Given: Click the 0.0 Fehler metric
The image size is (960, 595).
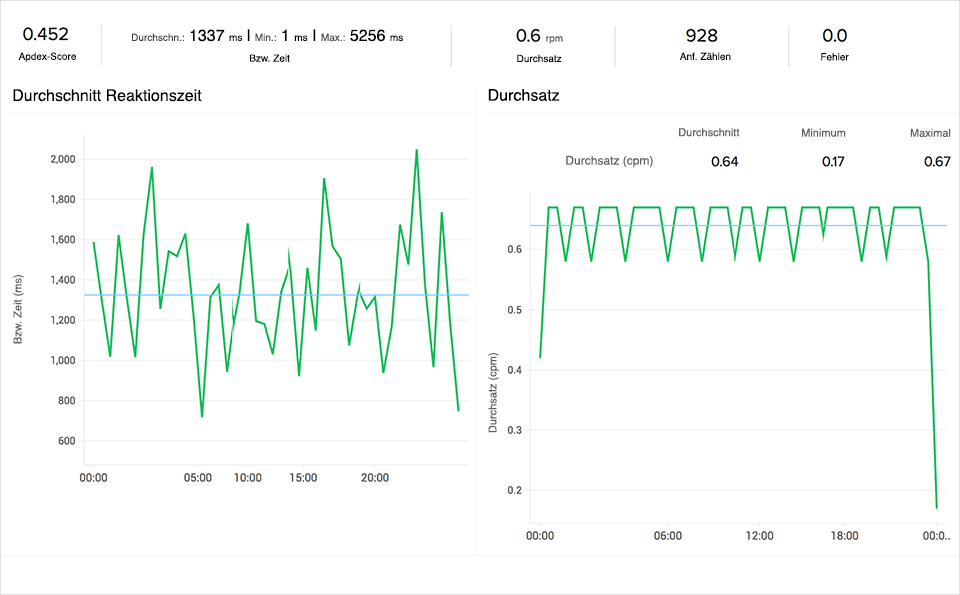Looking at the screenshot, I should coord(834,36).
